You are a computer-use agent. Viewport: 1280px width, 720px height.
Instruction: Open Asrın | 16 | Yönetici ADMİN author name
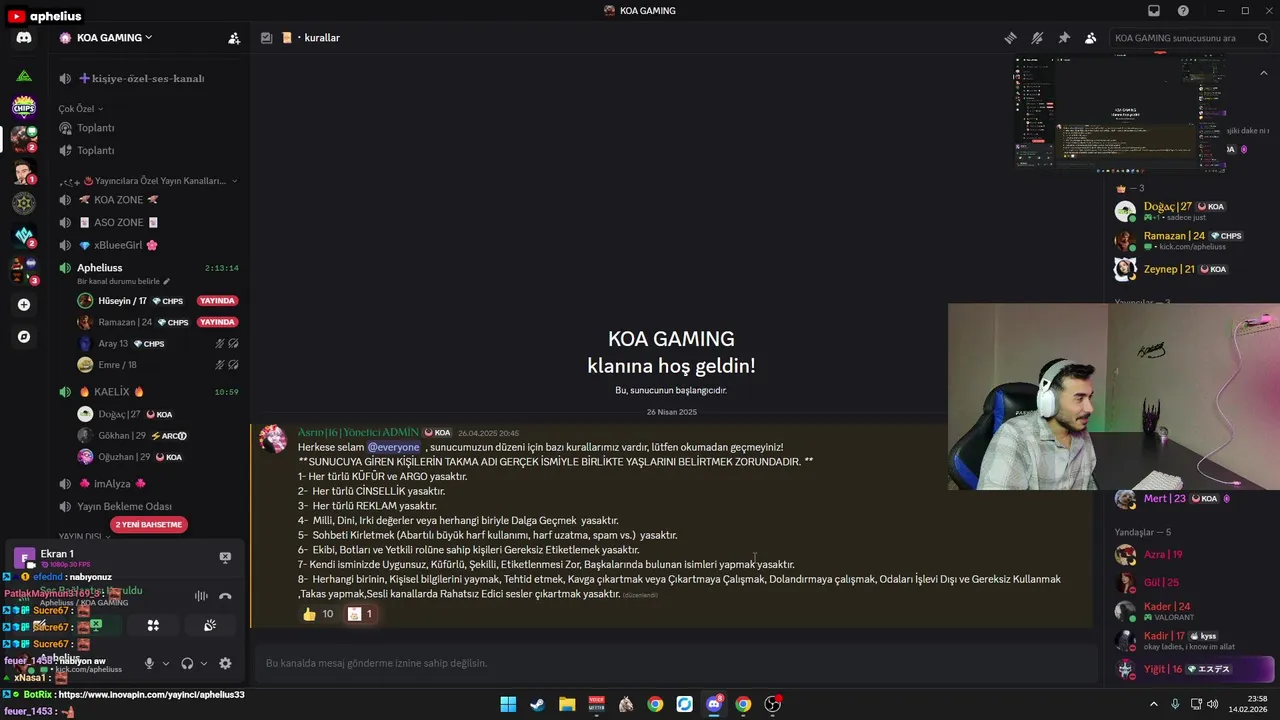(358, 432)
